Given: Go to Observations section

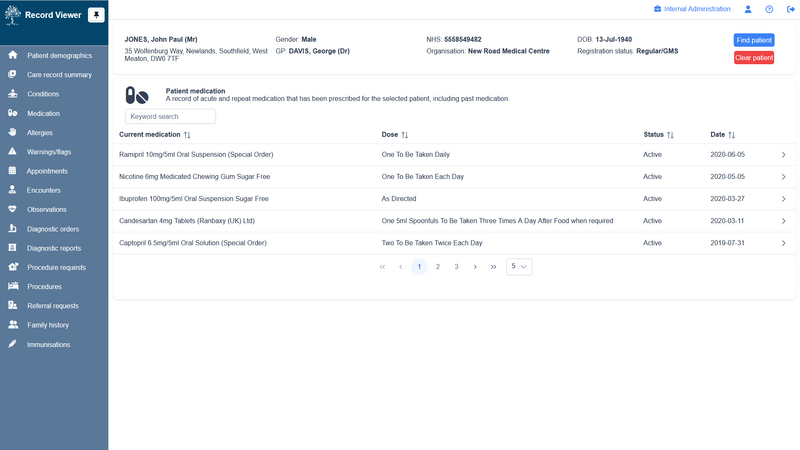Looking at the screenshot, I should pos(46,209).
